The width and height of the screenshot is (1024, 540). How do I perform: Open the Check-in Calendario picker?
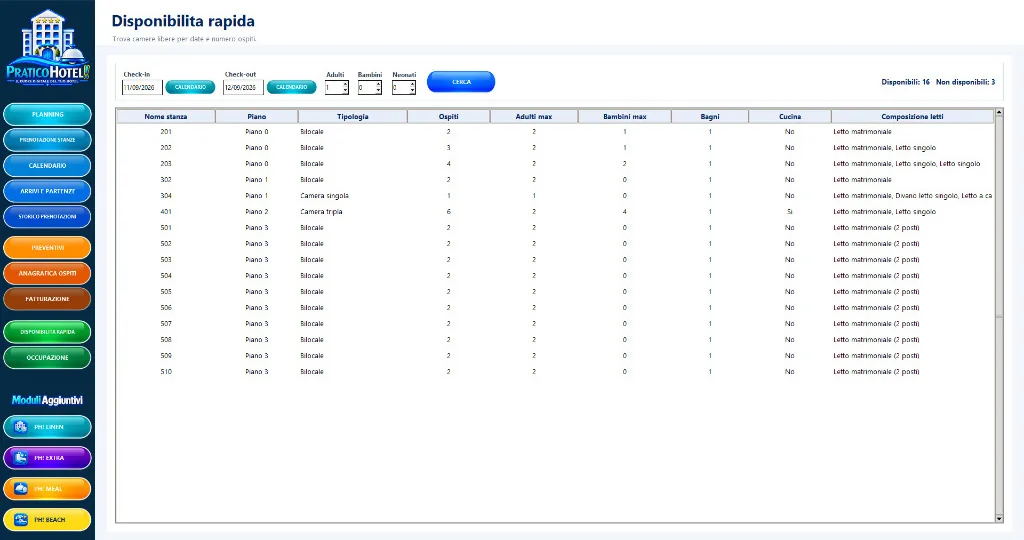[190, 87]
